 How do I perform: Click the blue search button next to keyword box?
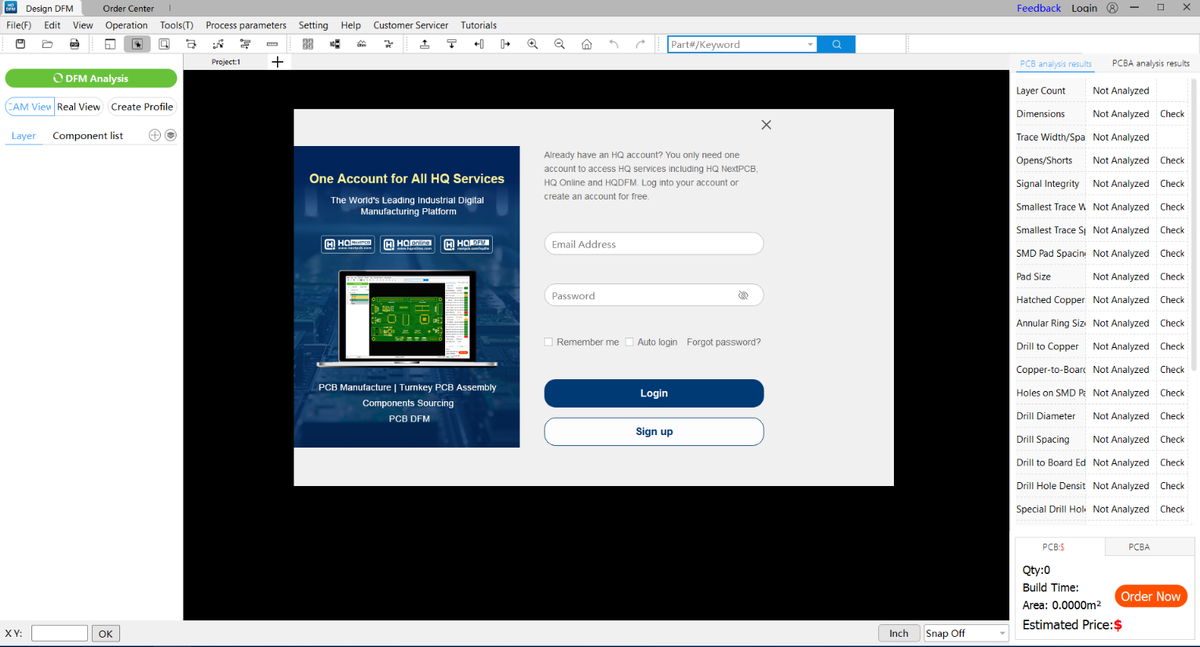coord(836,44)
